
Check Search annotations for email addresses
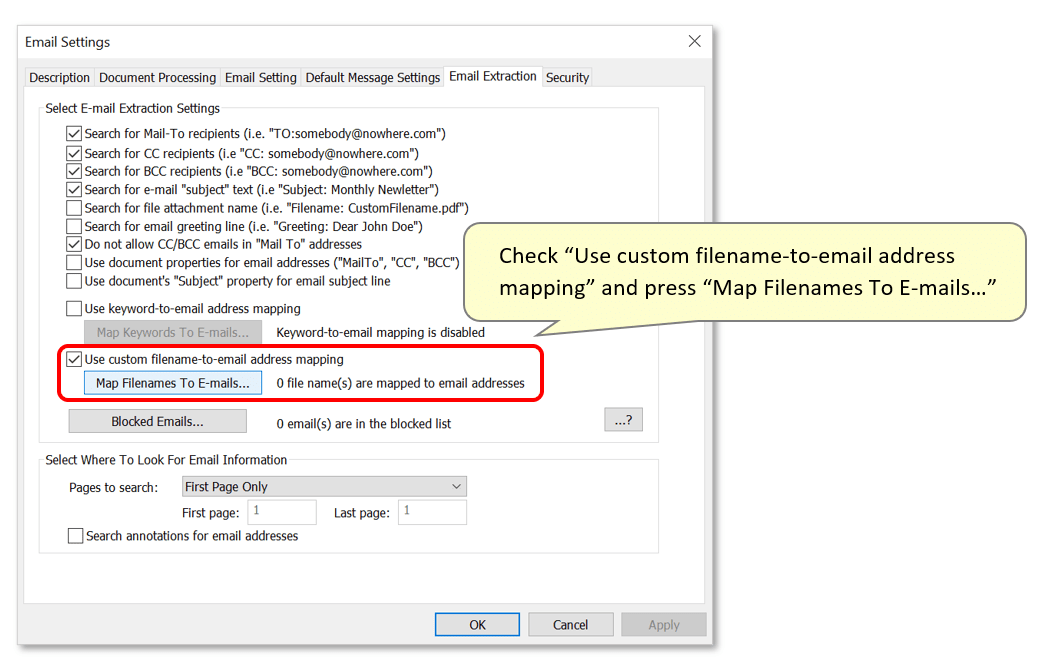pos(76,536)
